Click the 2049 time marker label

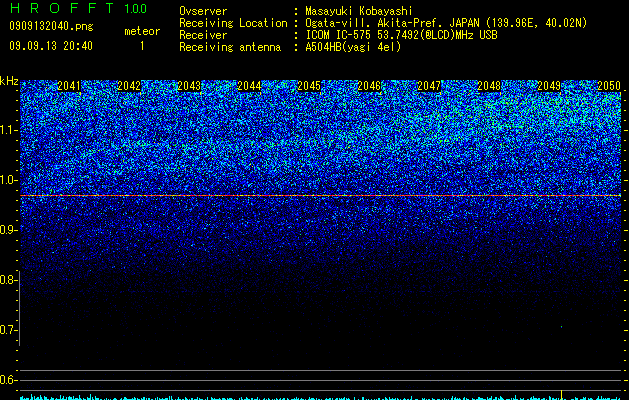point(549,86)
